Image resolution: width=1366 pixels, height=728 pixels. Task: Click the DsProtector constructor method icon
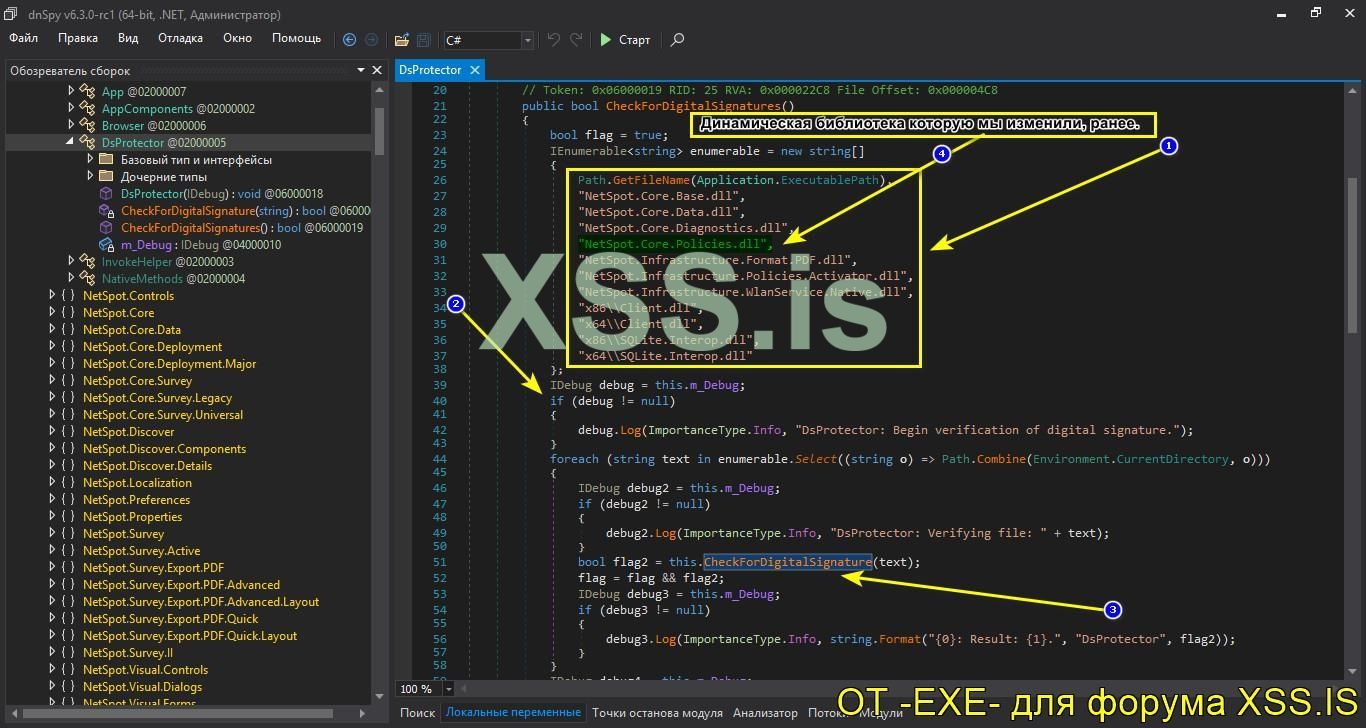(106, 194)
